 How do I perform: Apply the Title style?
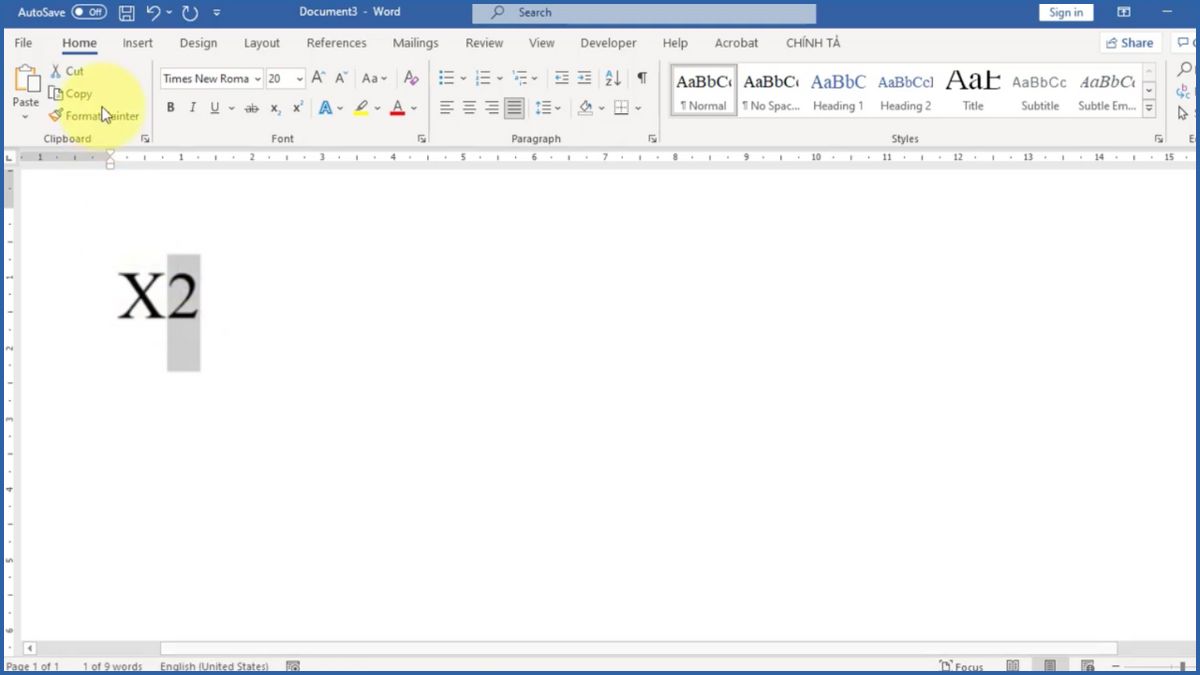pos(973,90)
